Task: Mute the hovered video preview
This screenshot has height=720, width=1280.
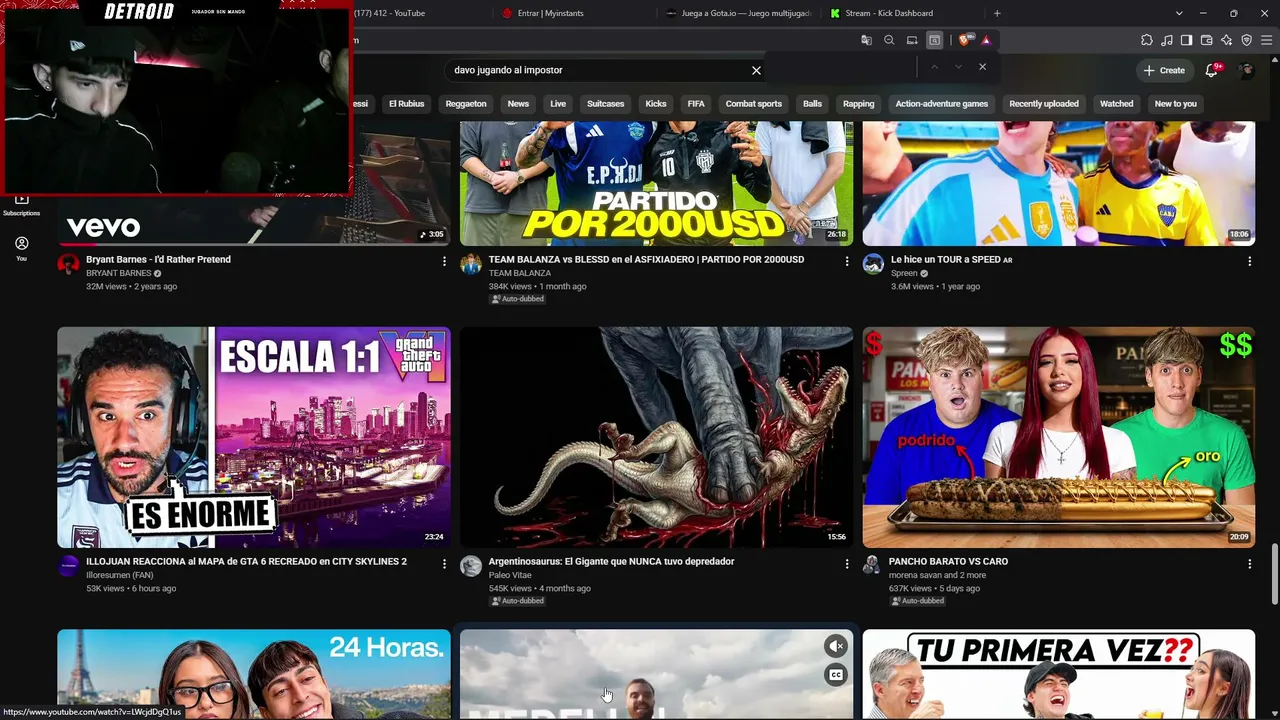Action: tap(836, 646)
